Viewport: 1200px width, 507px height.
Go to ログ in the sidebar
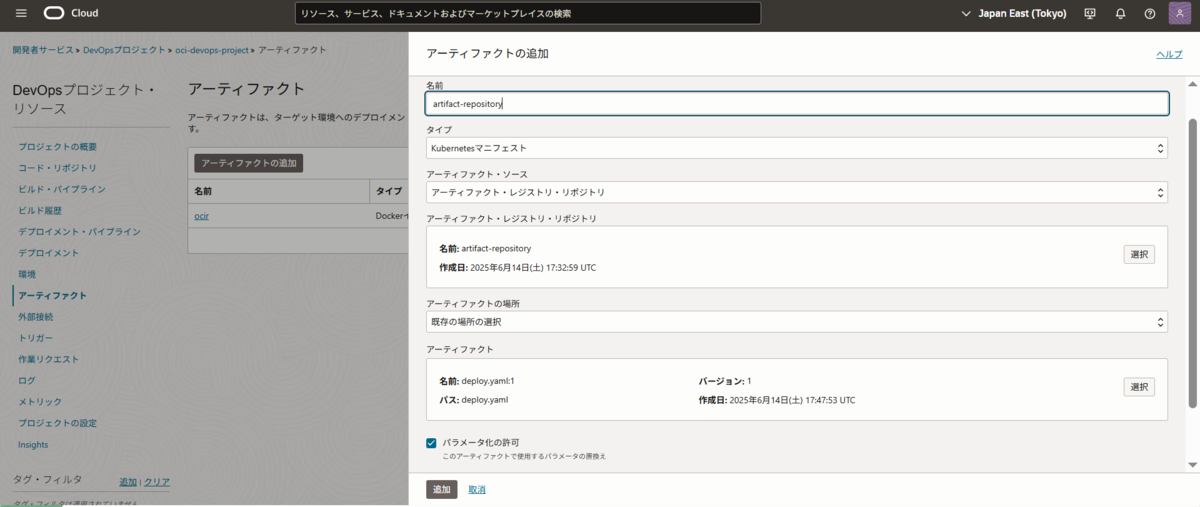pyautogui.click(x=27, y=381)
